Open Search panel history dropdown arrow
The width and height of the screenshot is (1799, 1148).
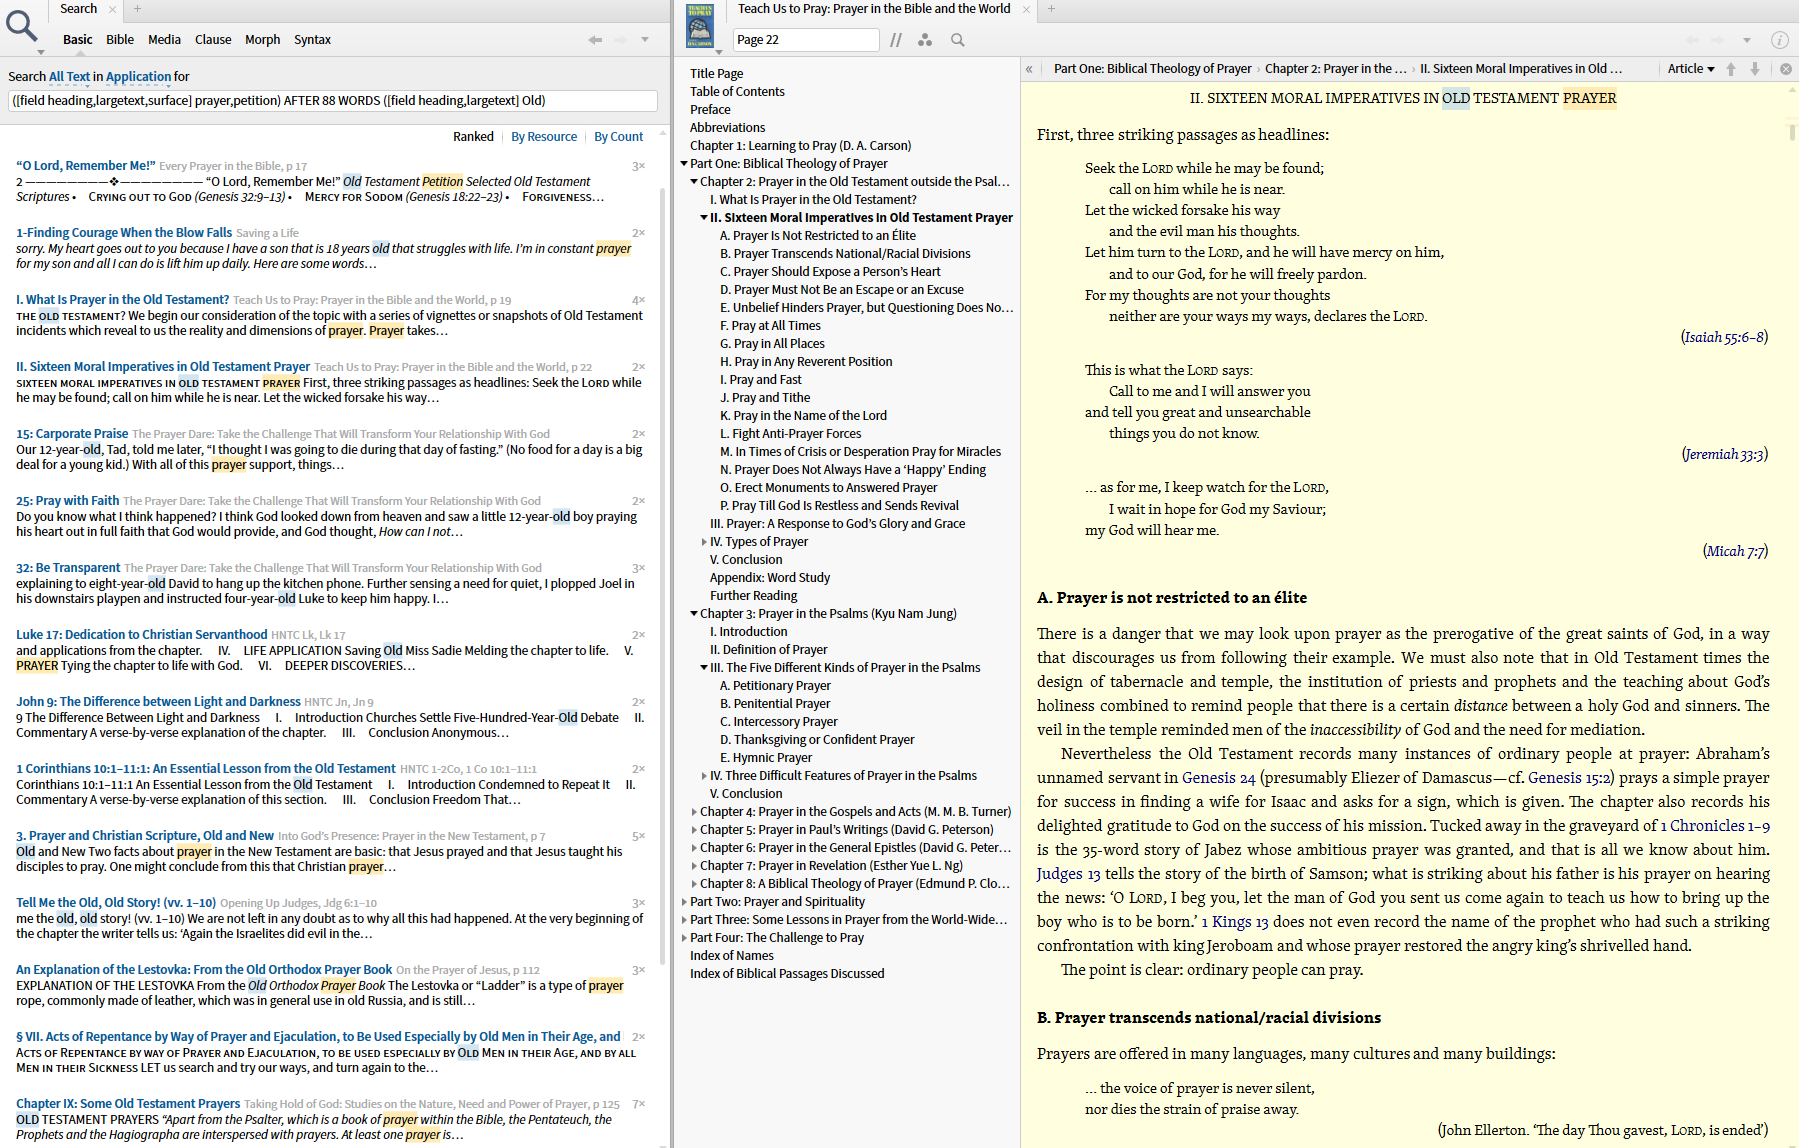click(x=645, y=40)
